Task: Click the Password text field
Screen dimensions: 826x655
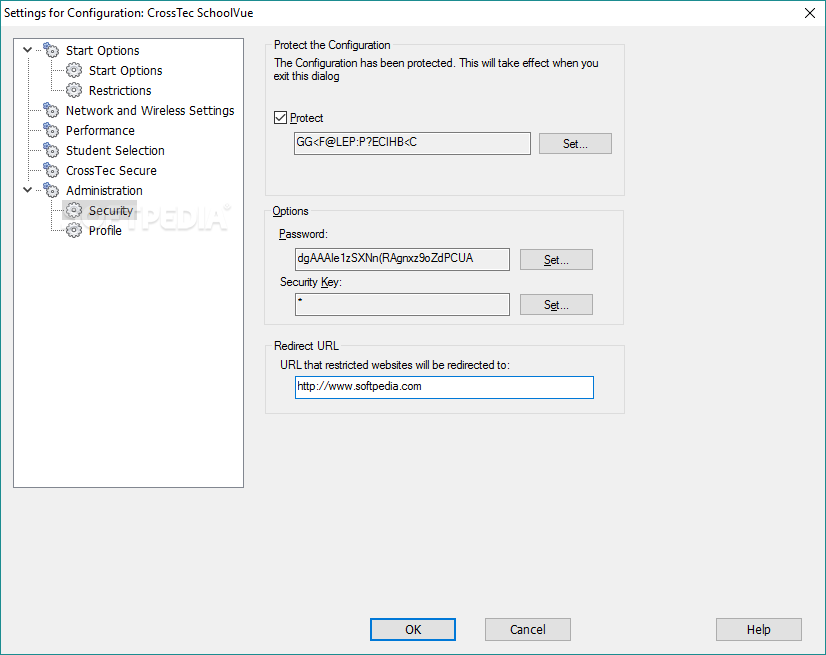Action: pyautogui.click(x=402, y=259)
